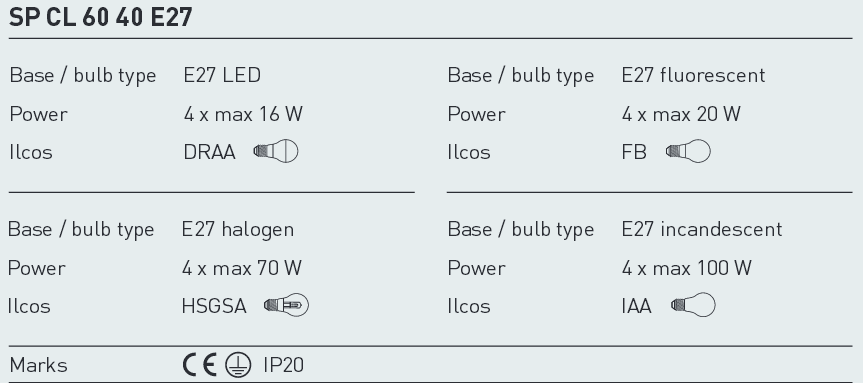Click the DRAA Ilcos code
863x383 pixels.
click(210, 152)
